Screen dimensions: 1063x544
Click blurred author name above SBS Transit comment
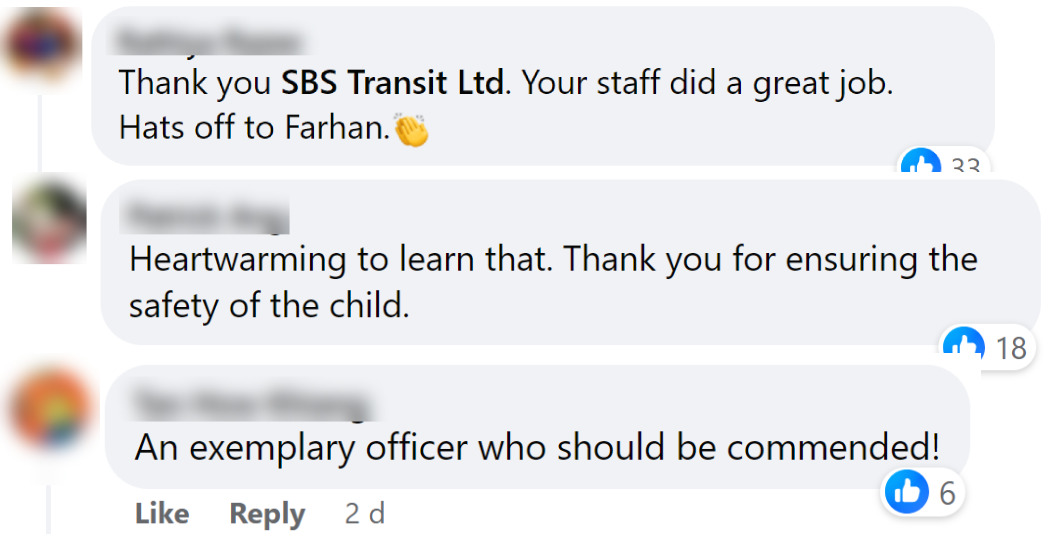209,41
